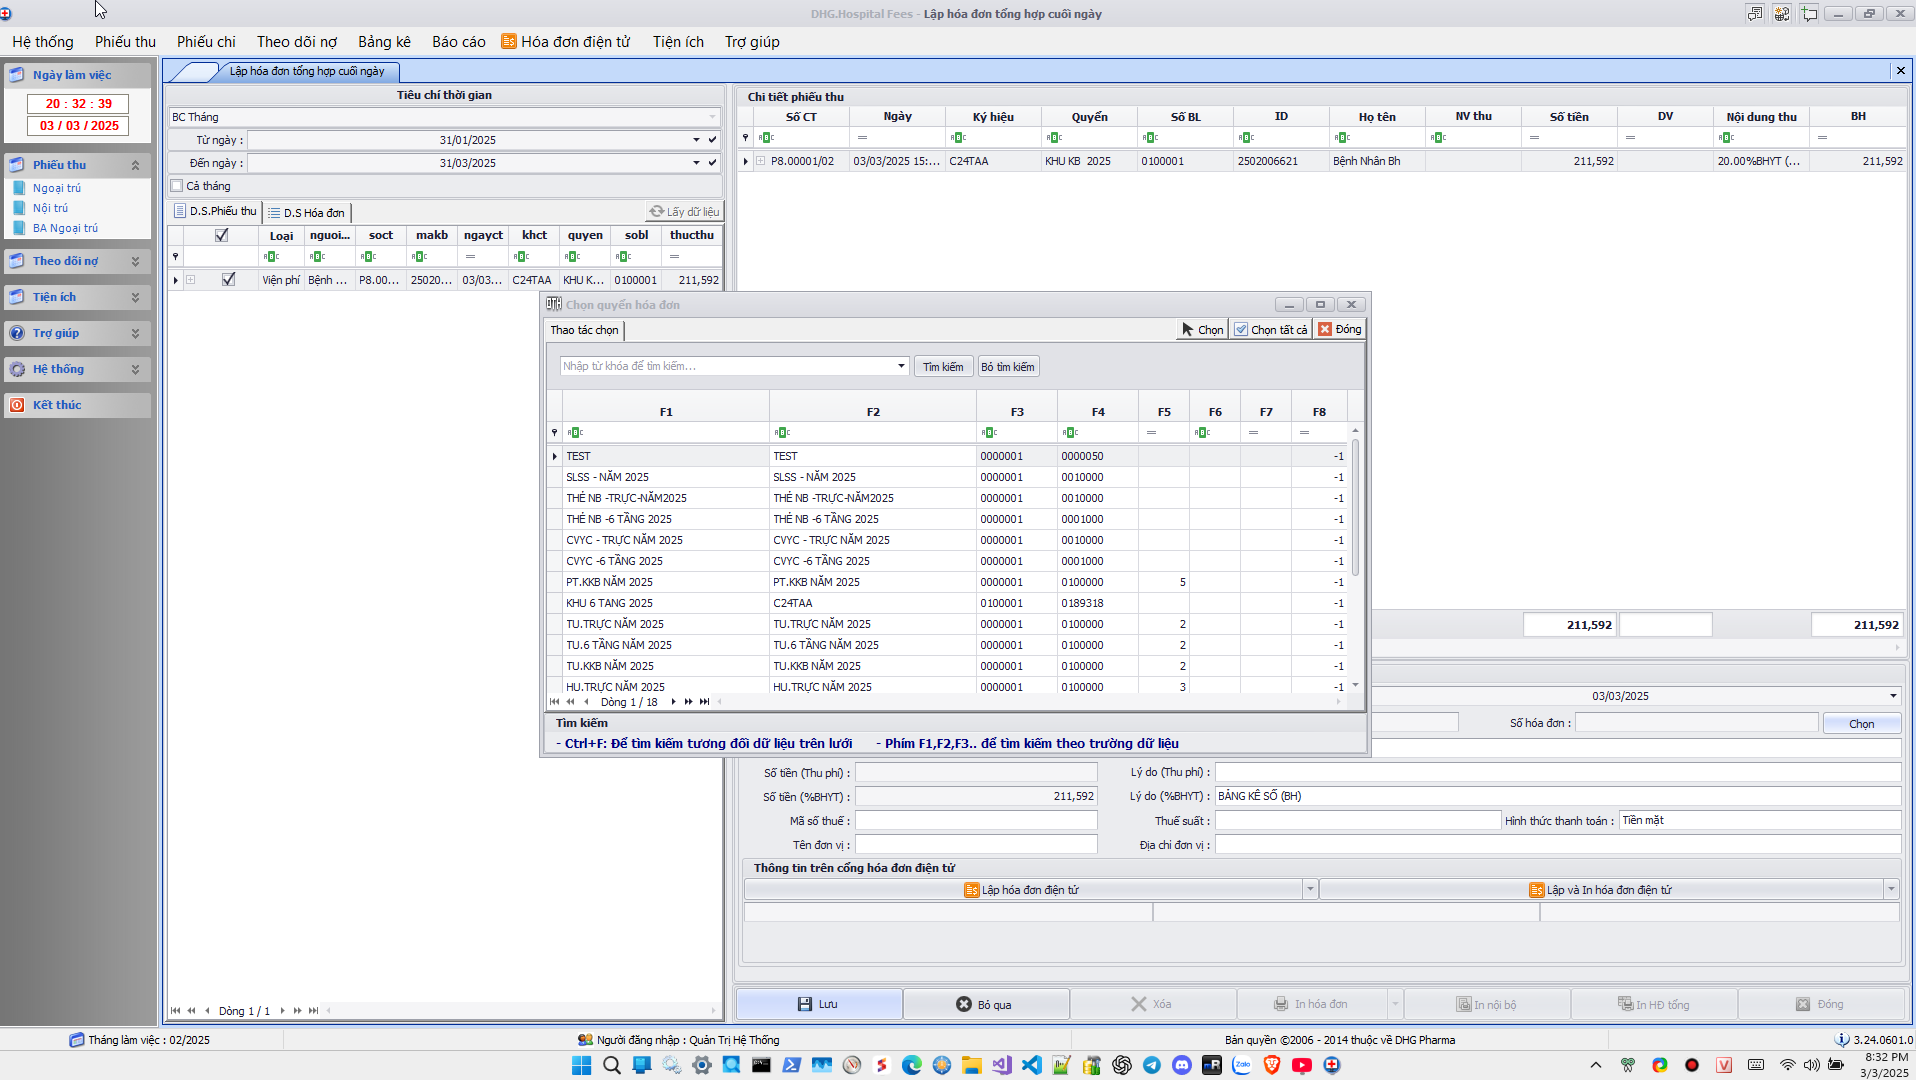1916x1080 pixels.
Task: Click the Chọn cursor icon in dialog toolbar
Action: point(1188,329)
